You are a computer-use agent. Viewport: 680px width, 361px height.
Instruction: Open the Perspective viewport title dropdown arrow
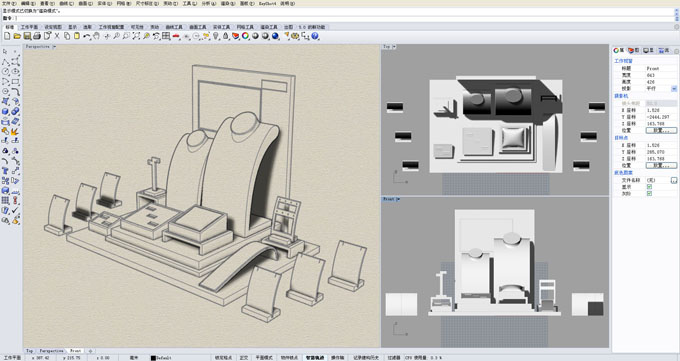point(54,46)
